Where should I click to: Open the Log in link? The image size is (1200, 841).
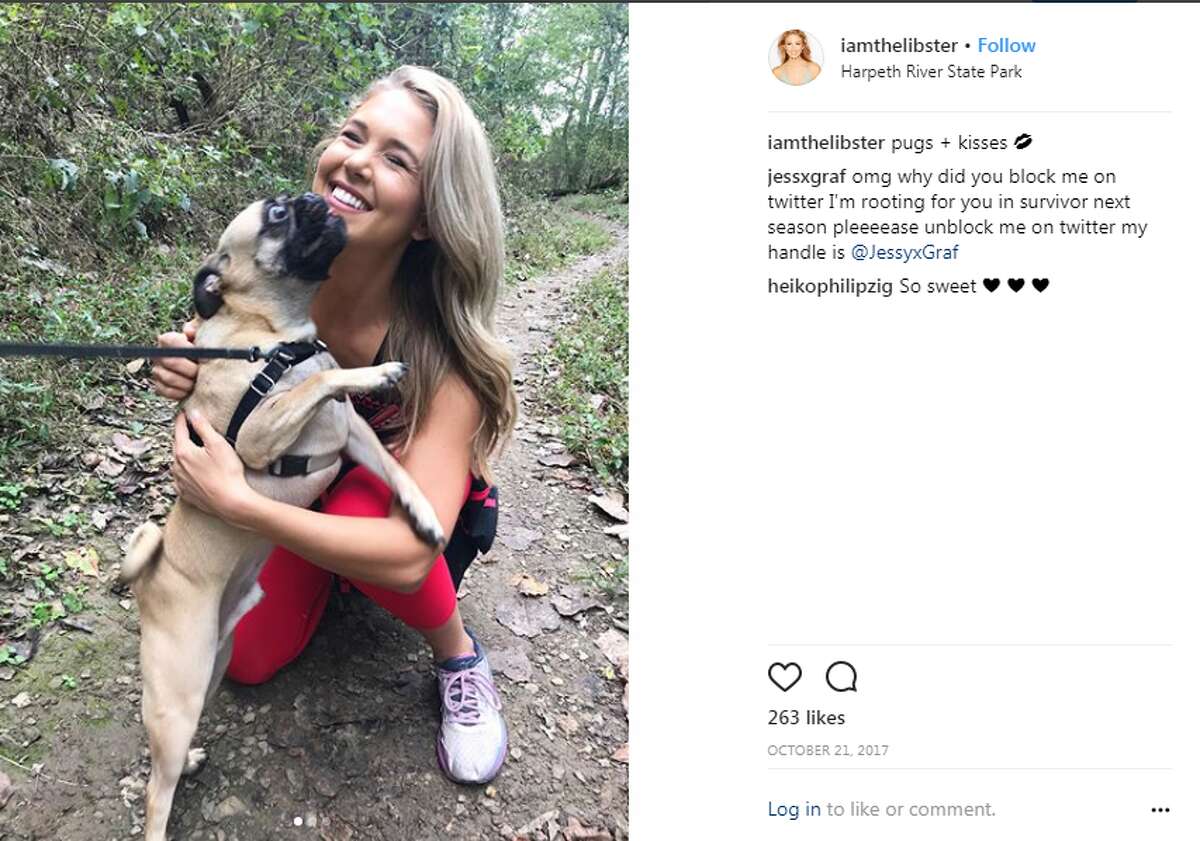(x=790, y=808)
